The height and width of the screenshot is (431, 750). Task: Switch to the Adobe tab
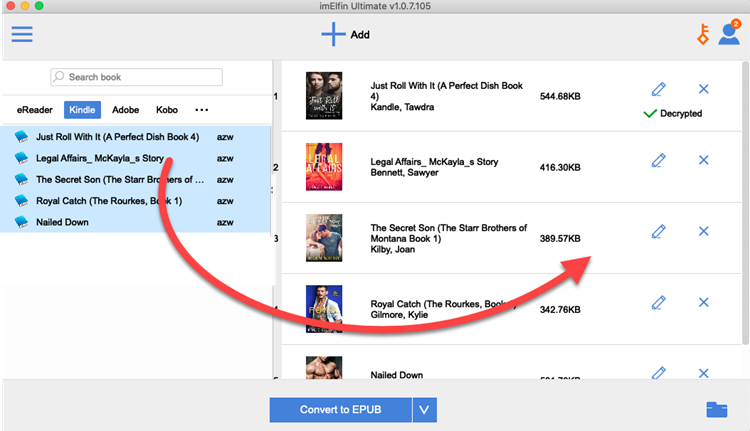125,110
